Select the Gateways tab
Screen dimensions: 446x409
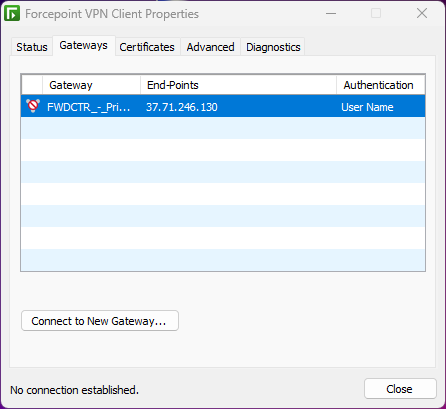pyautogui.click(x=84, y=45)
